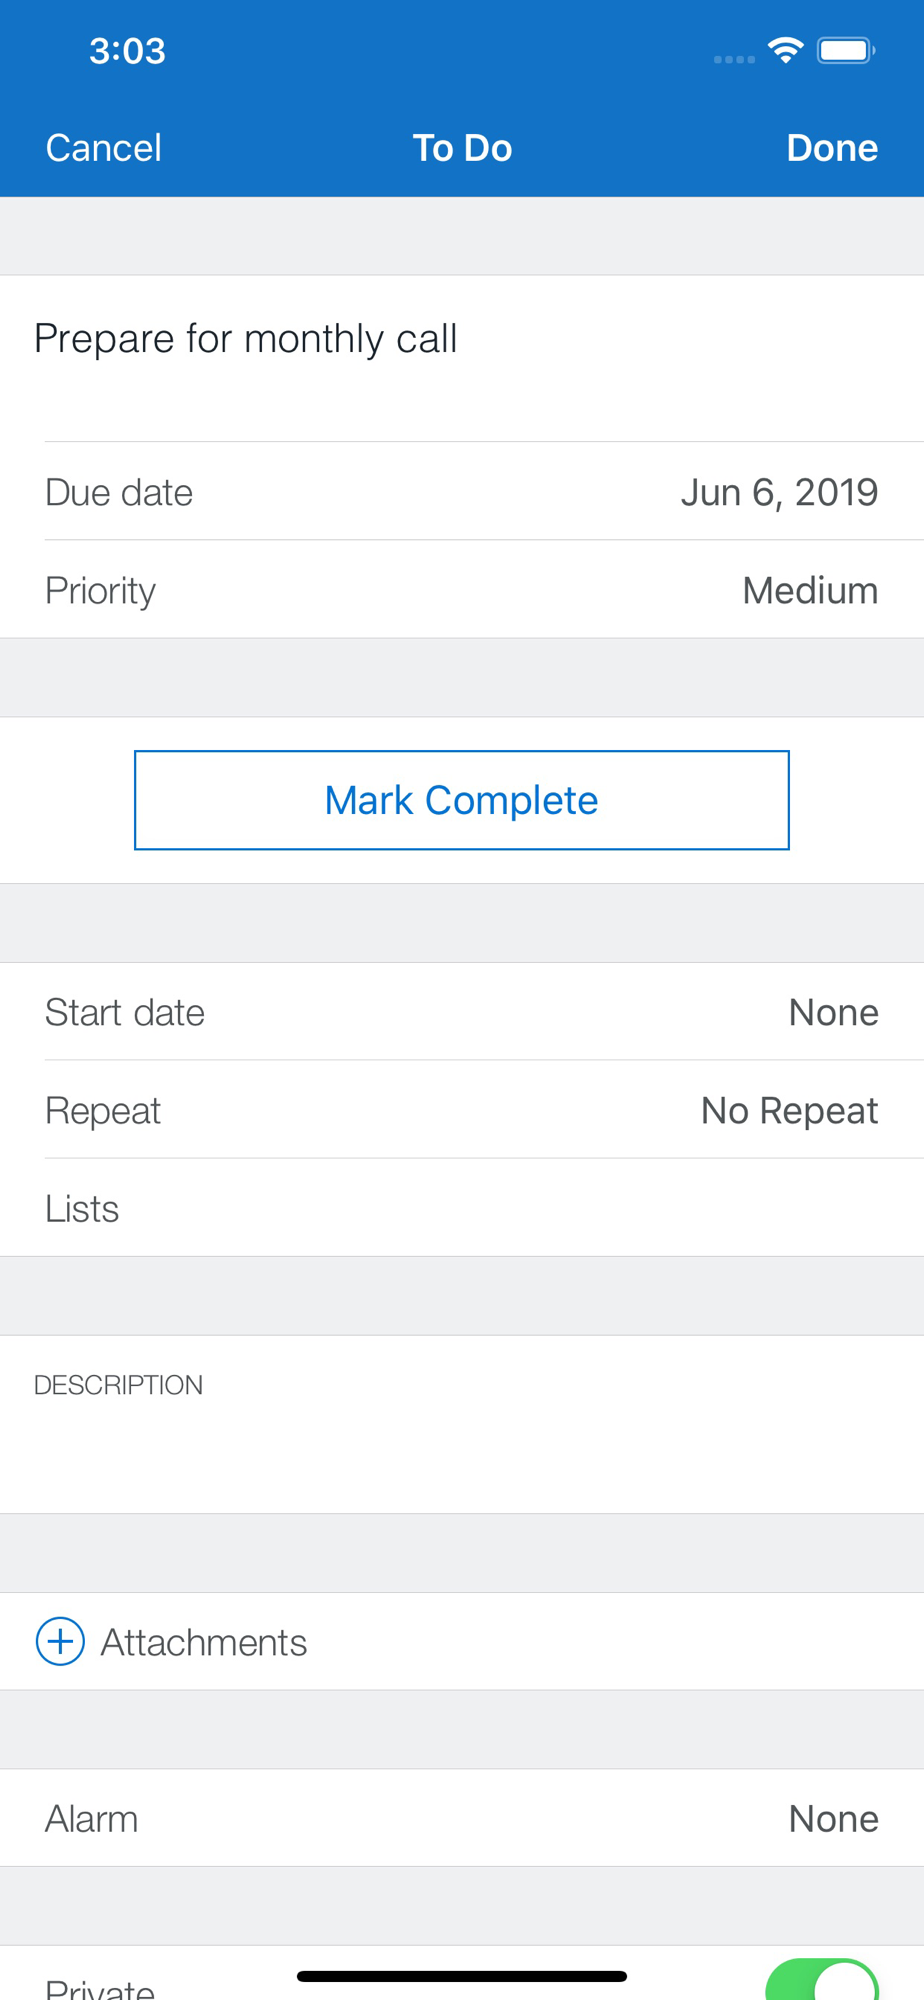Tap the Wi-Fi status icon

(x=786, y=50)
